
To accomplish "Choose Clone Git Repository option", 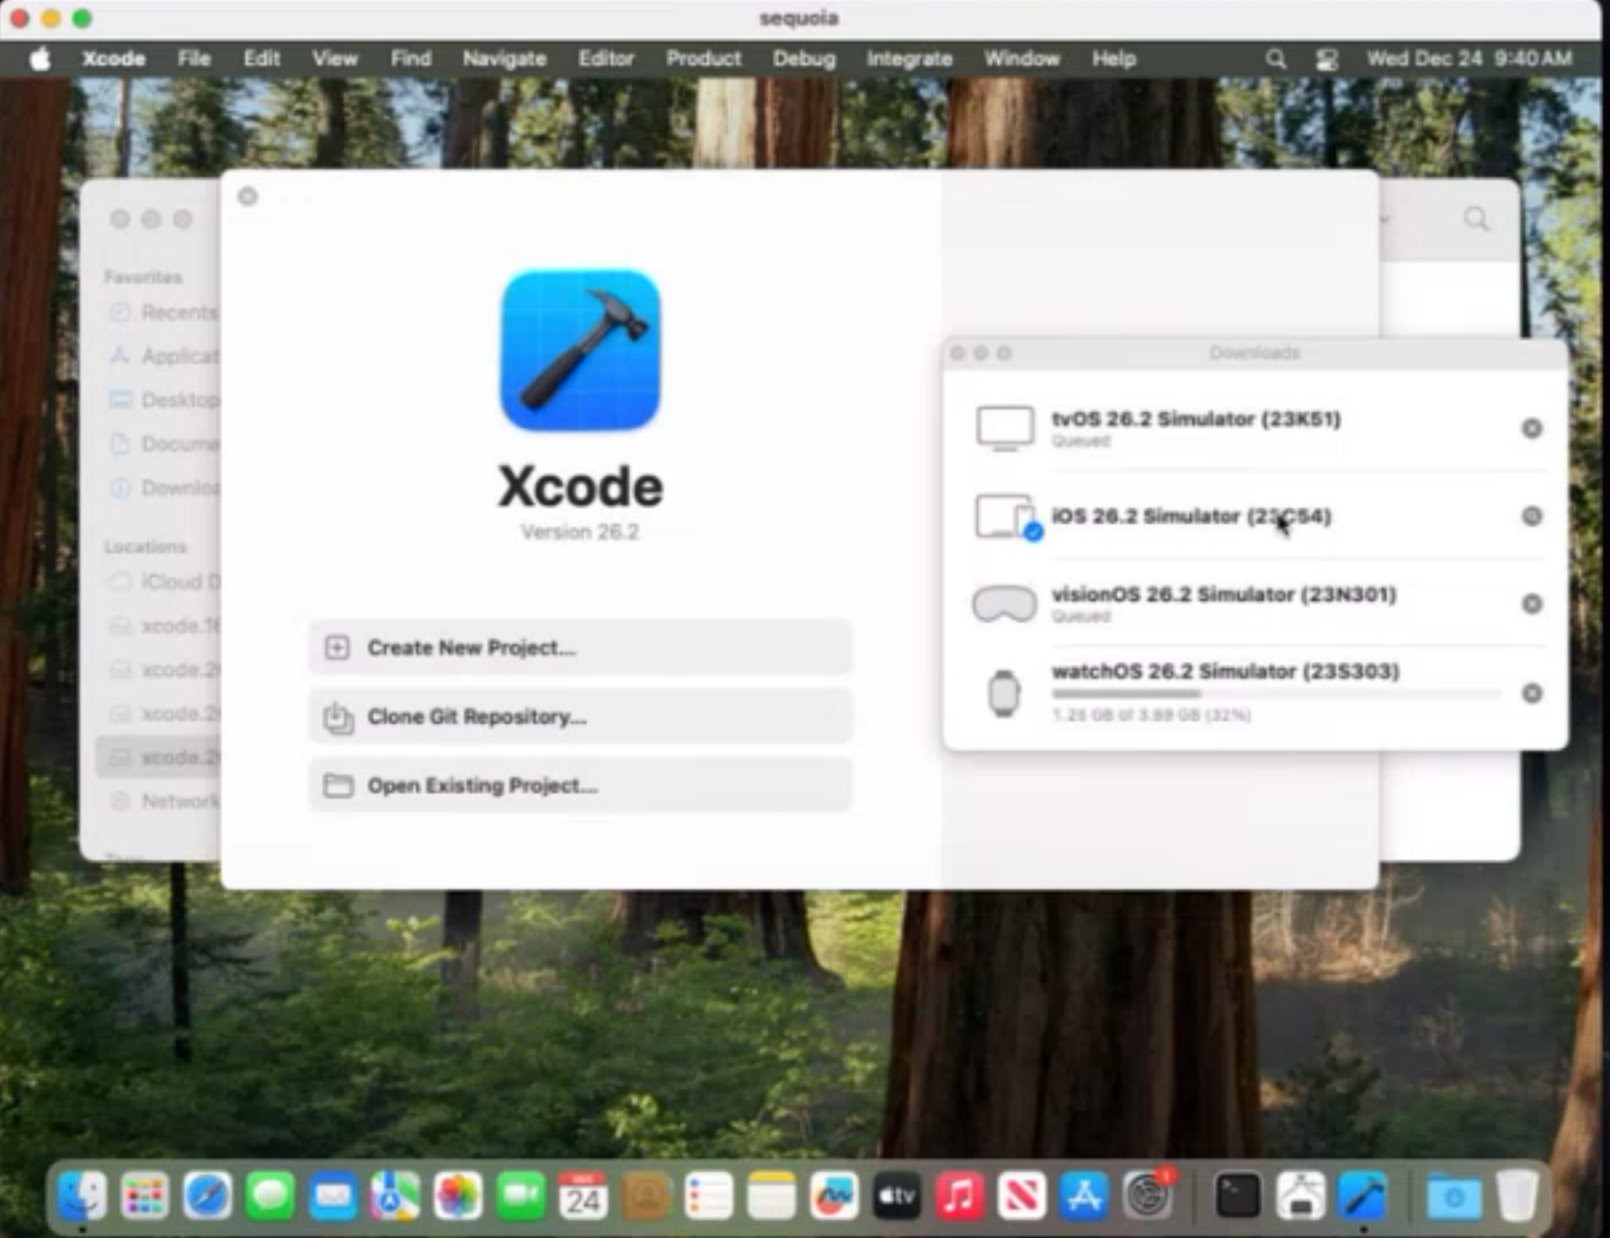I will [x=580, y=716].
